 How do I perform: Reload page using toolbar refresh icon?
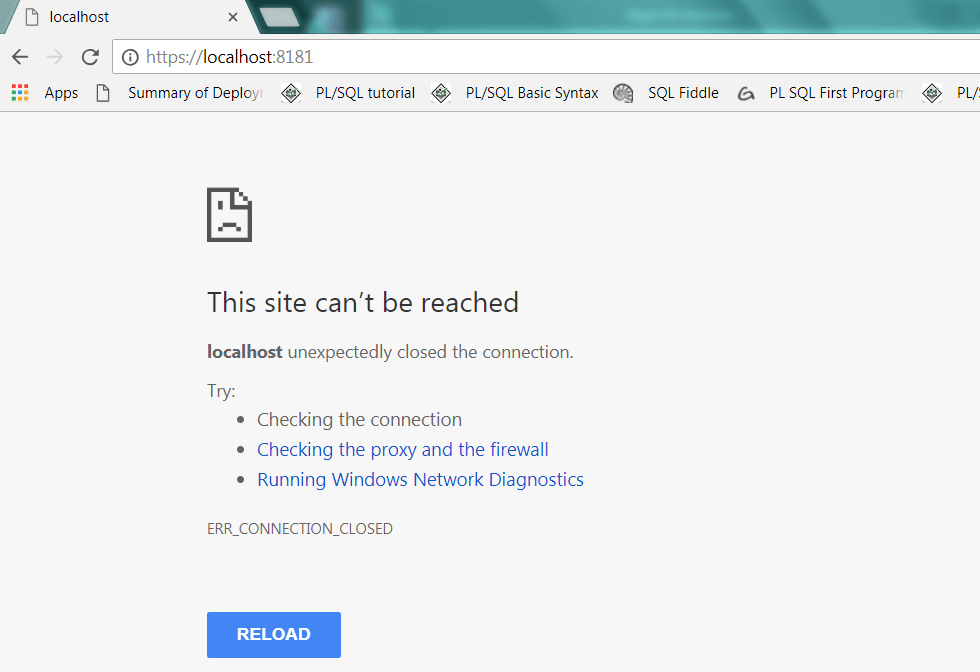coord(91,57)
